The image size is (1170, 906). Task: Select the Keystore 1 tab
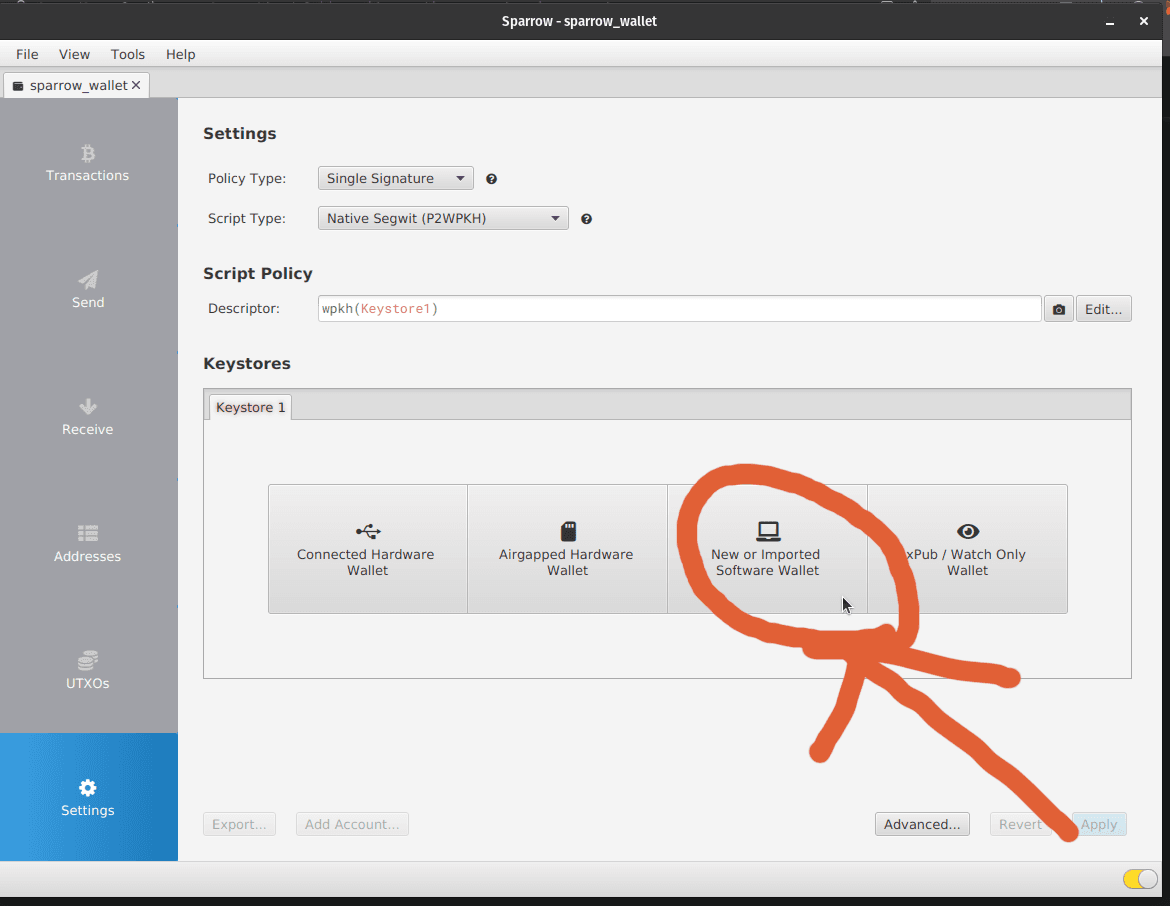click(x=250, y=407)
